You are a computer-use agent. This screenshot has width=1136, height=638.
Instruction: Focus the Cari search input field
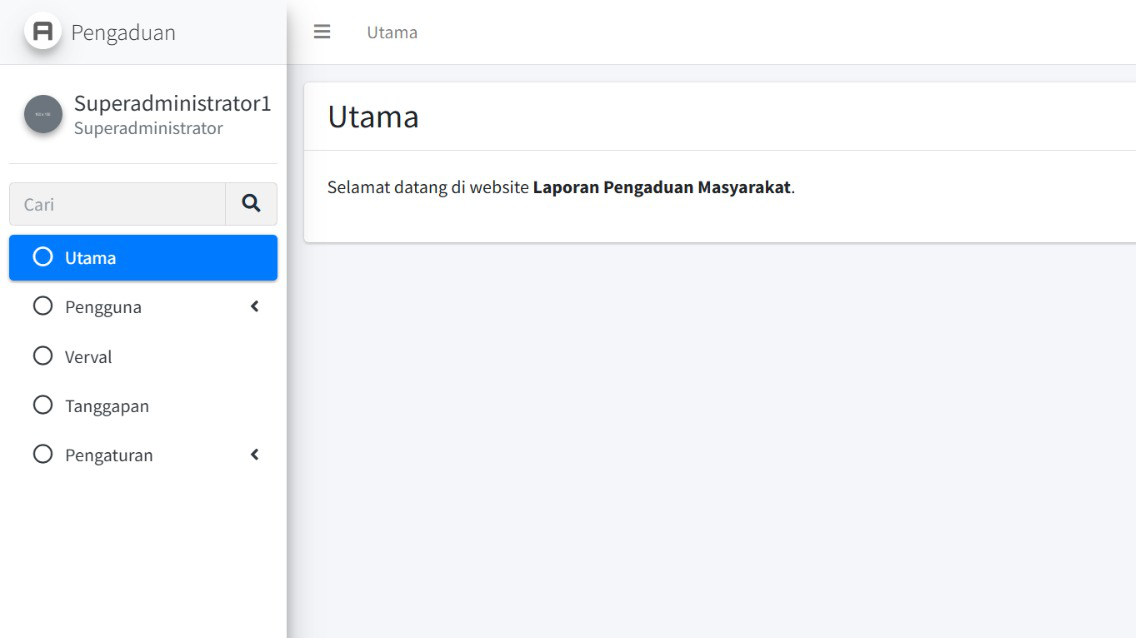[117, 204]
